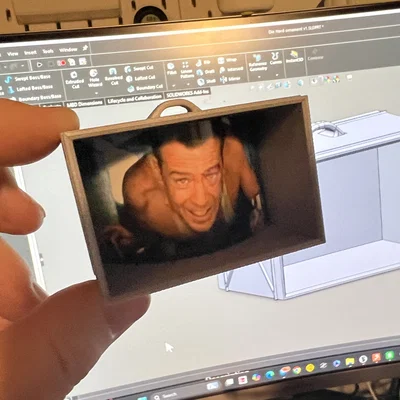Select the Intersect tool

[232, 70]
